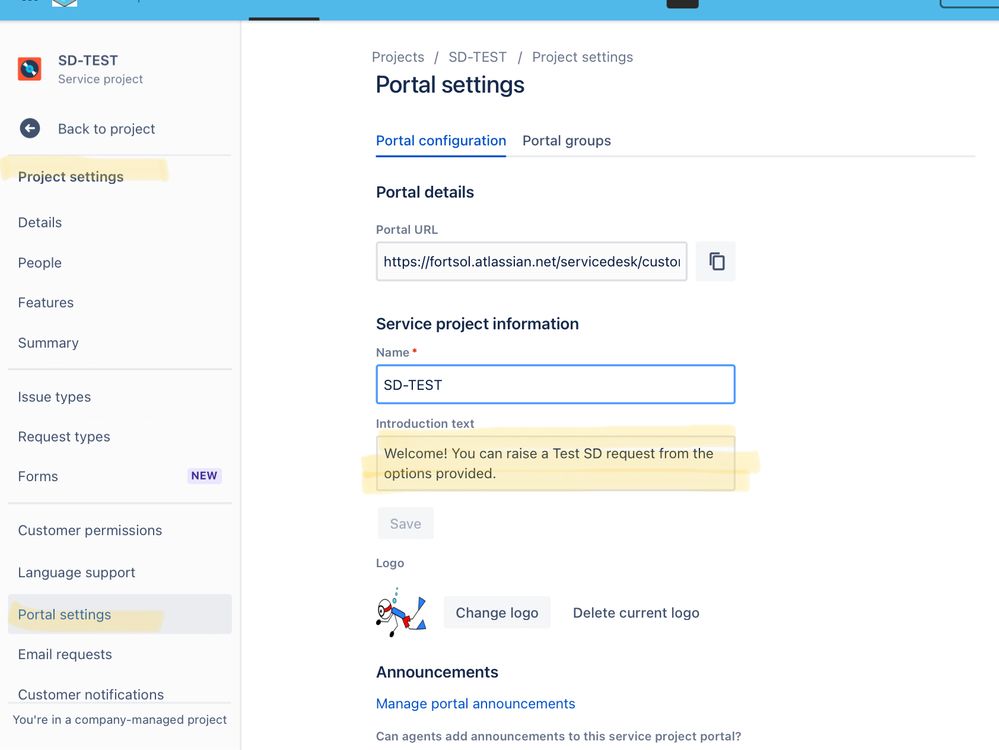Click the Announcements section heading

pos(437,672)
